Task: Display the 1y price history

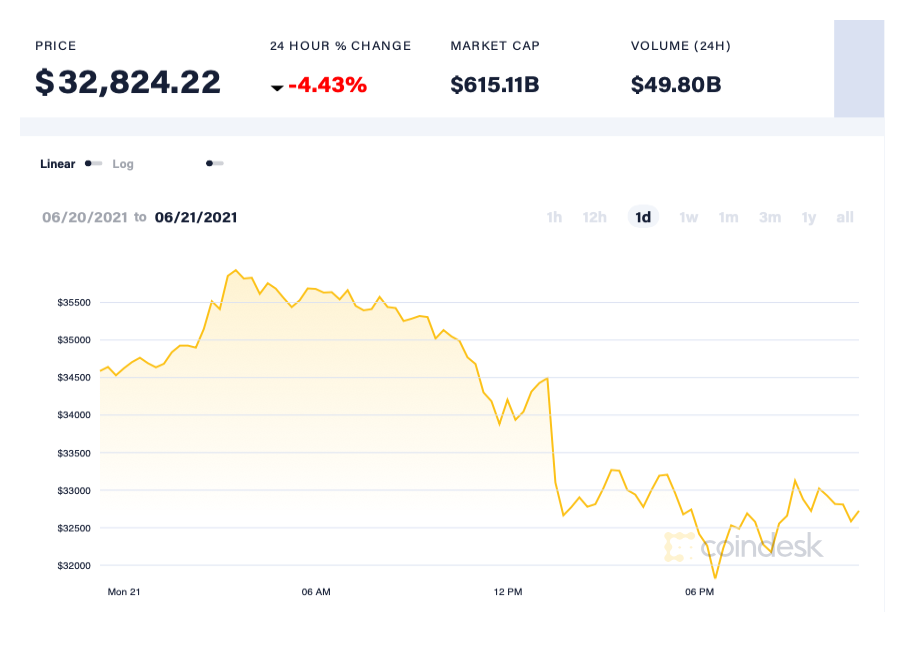Action: pos(809,217)
